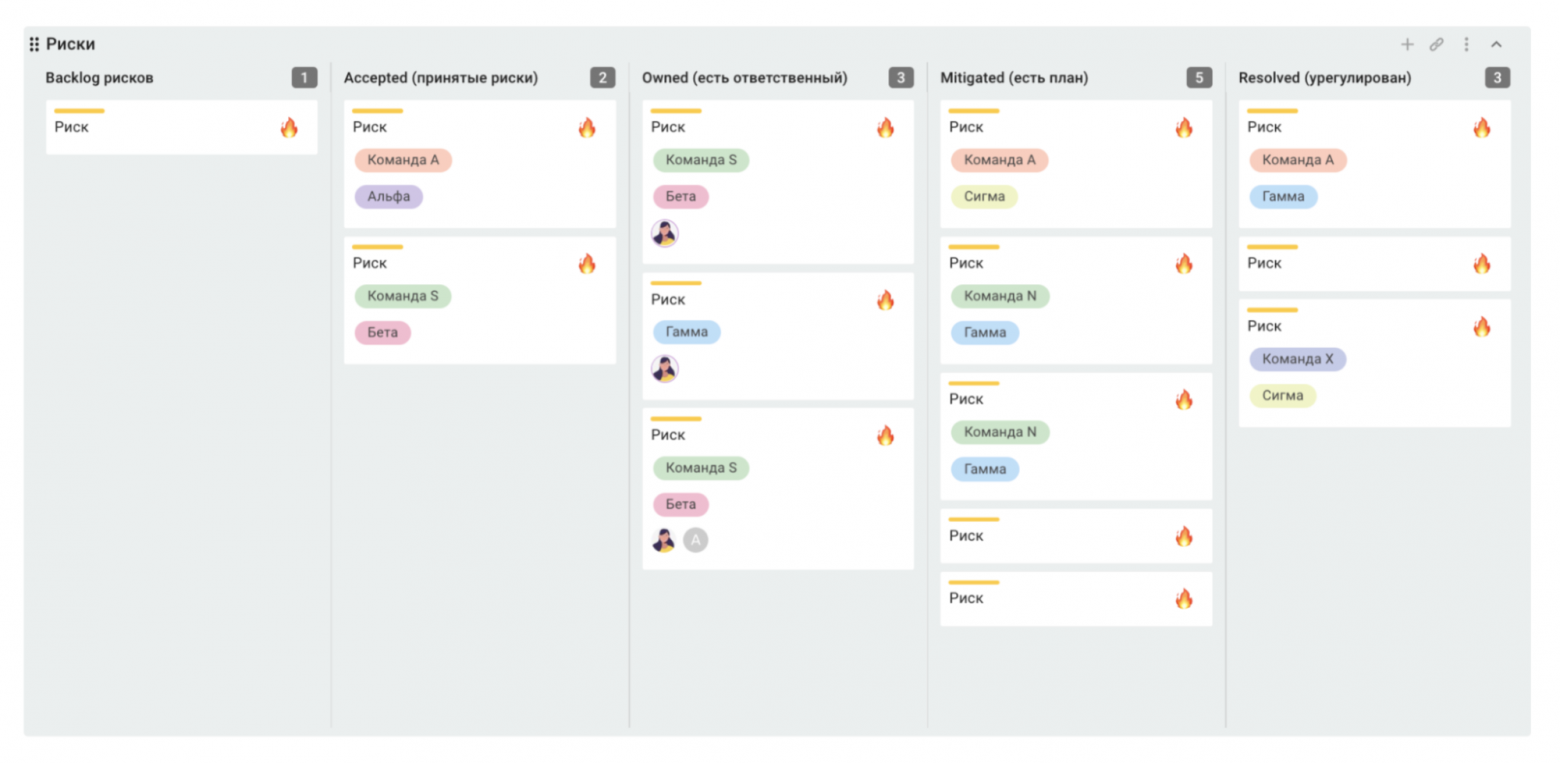Select the Команда A tag in Resolved column
The height and width of the screenshot is (764, 1560).
[1298, 160]
